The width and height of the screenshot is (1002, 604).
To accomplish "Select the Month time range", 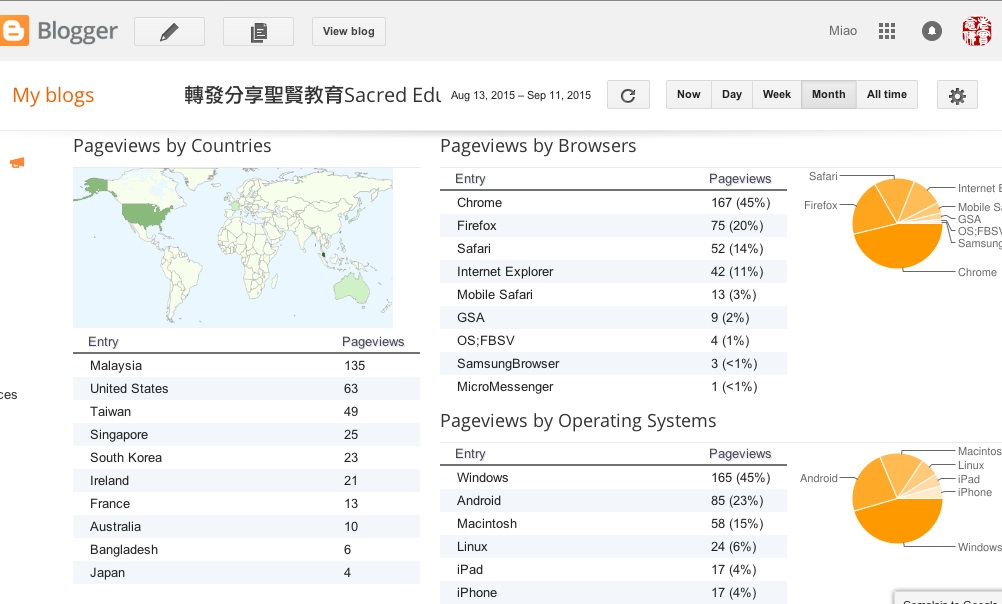I will point(829,95).
